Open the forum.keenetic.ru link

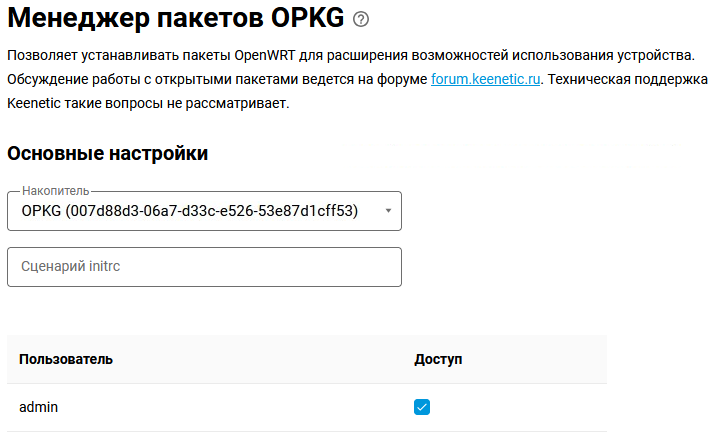(x=485, y=78)
